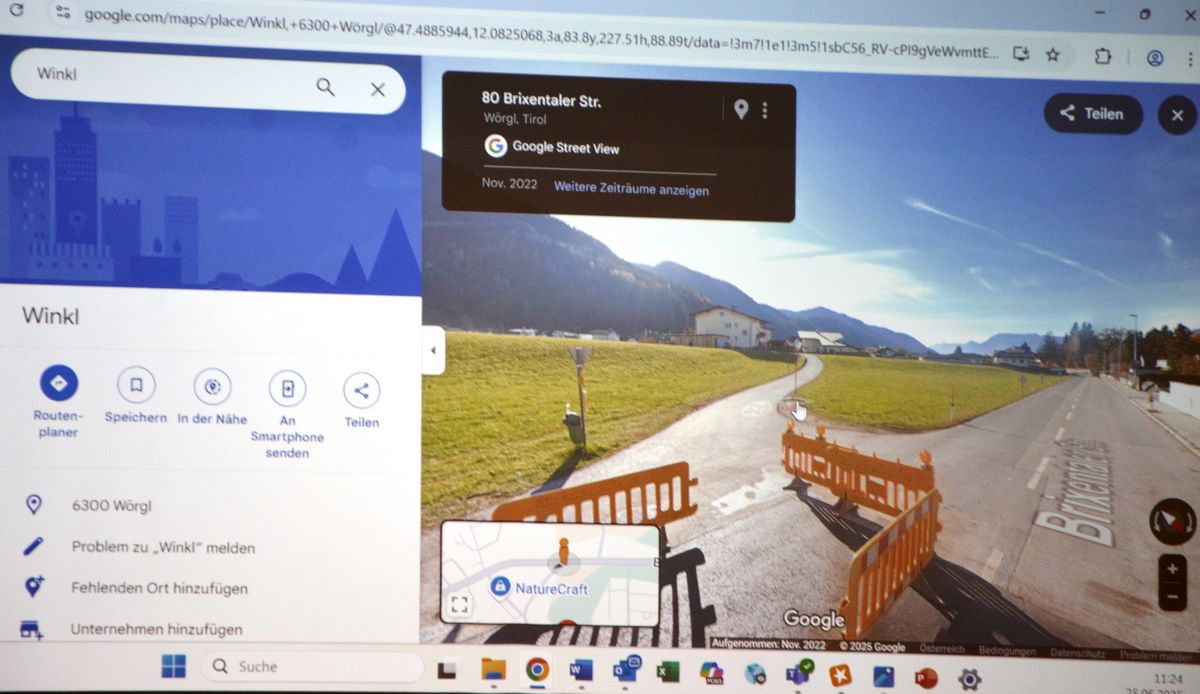Click the Chrome profile avatar icon
1200x694 pixels.
(x=1155, y=58)
